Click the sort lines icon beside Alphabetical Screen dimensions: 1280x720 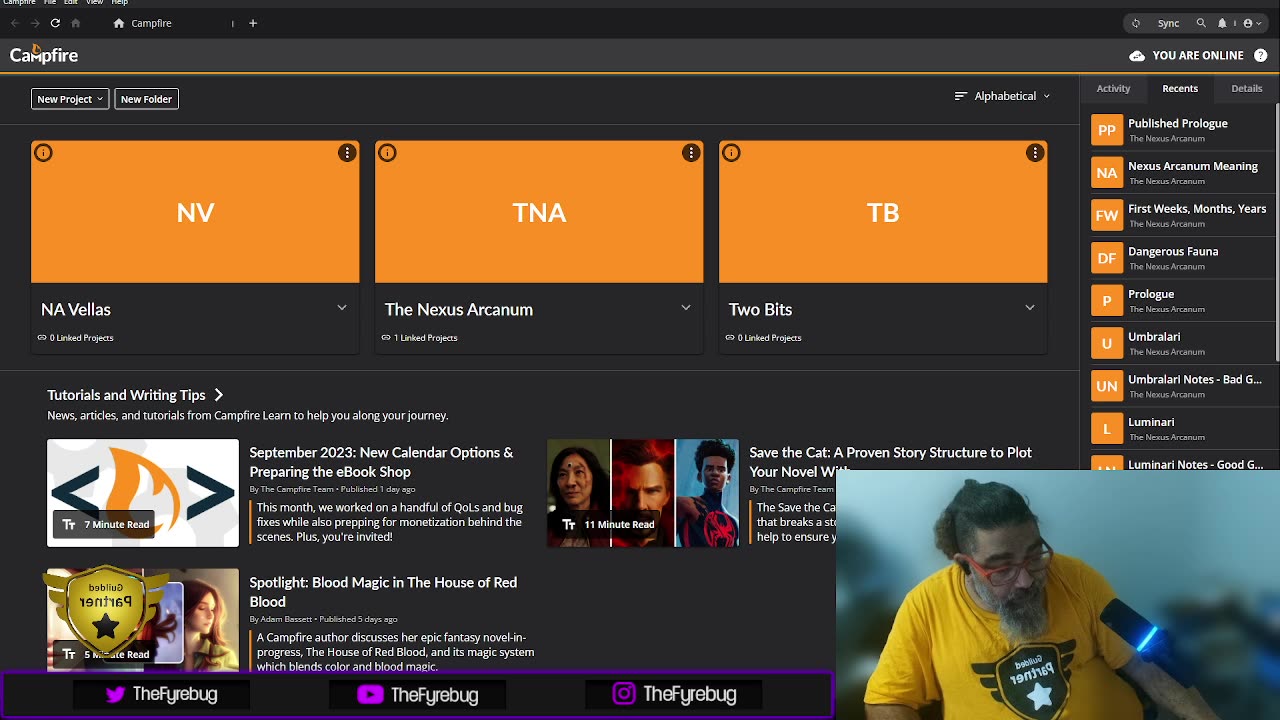point(961,96)
